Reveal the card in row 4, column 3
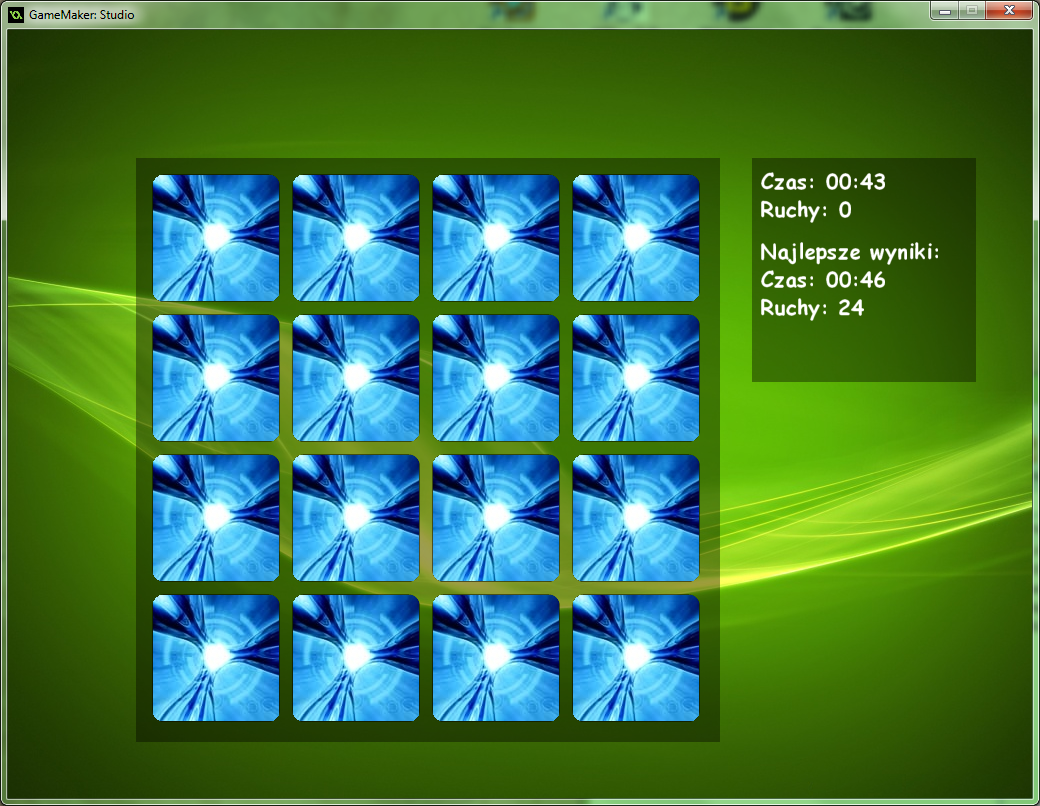 tap(496, 658)
